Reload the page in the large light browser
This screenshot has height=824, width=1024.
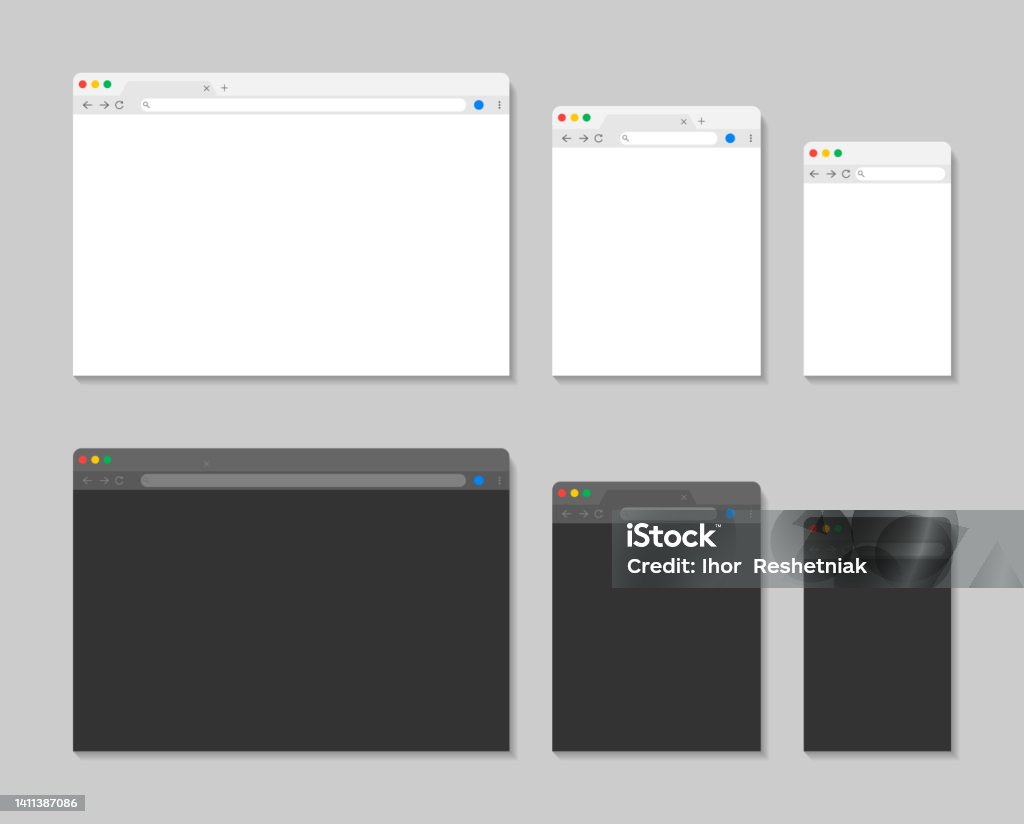tap(119, 105)
